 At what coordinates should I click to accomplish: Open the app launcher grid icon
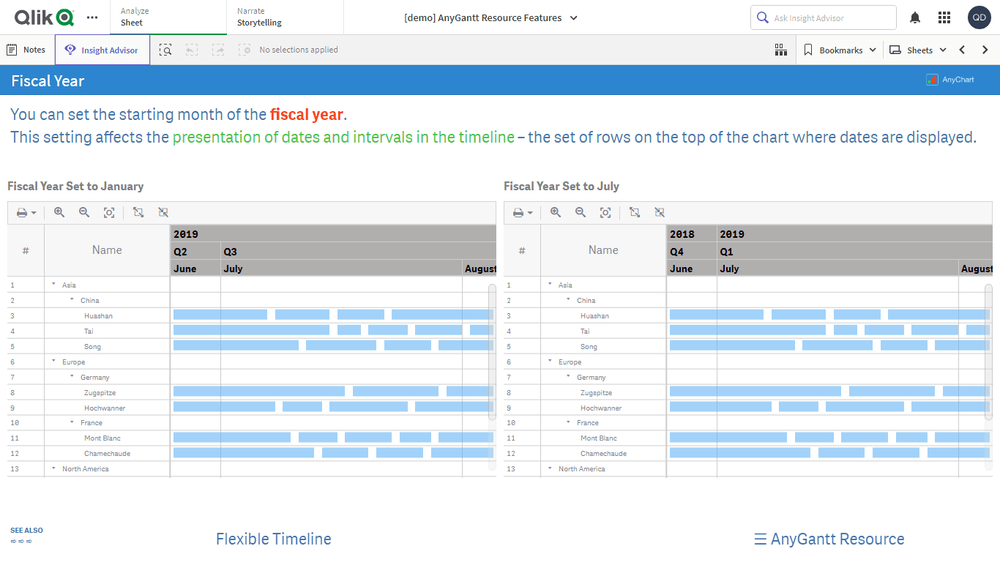coord(944,18)
